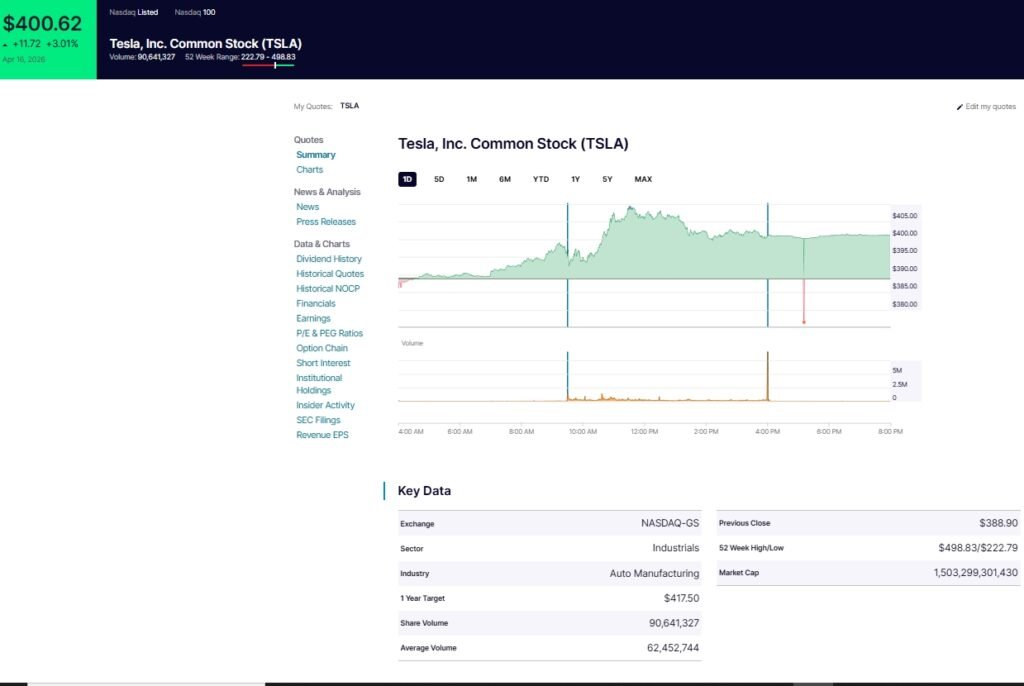Click the $388.90 previous close value
The height and width of the screenshot is (686, 1024).
[x=998, y=523]
